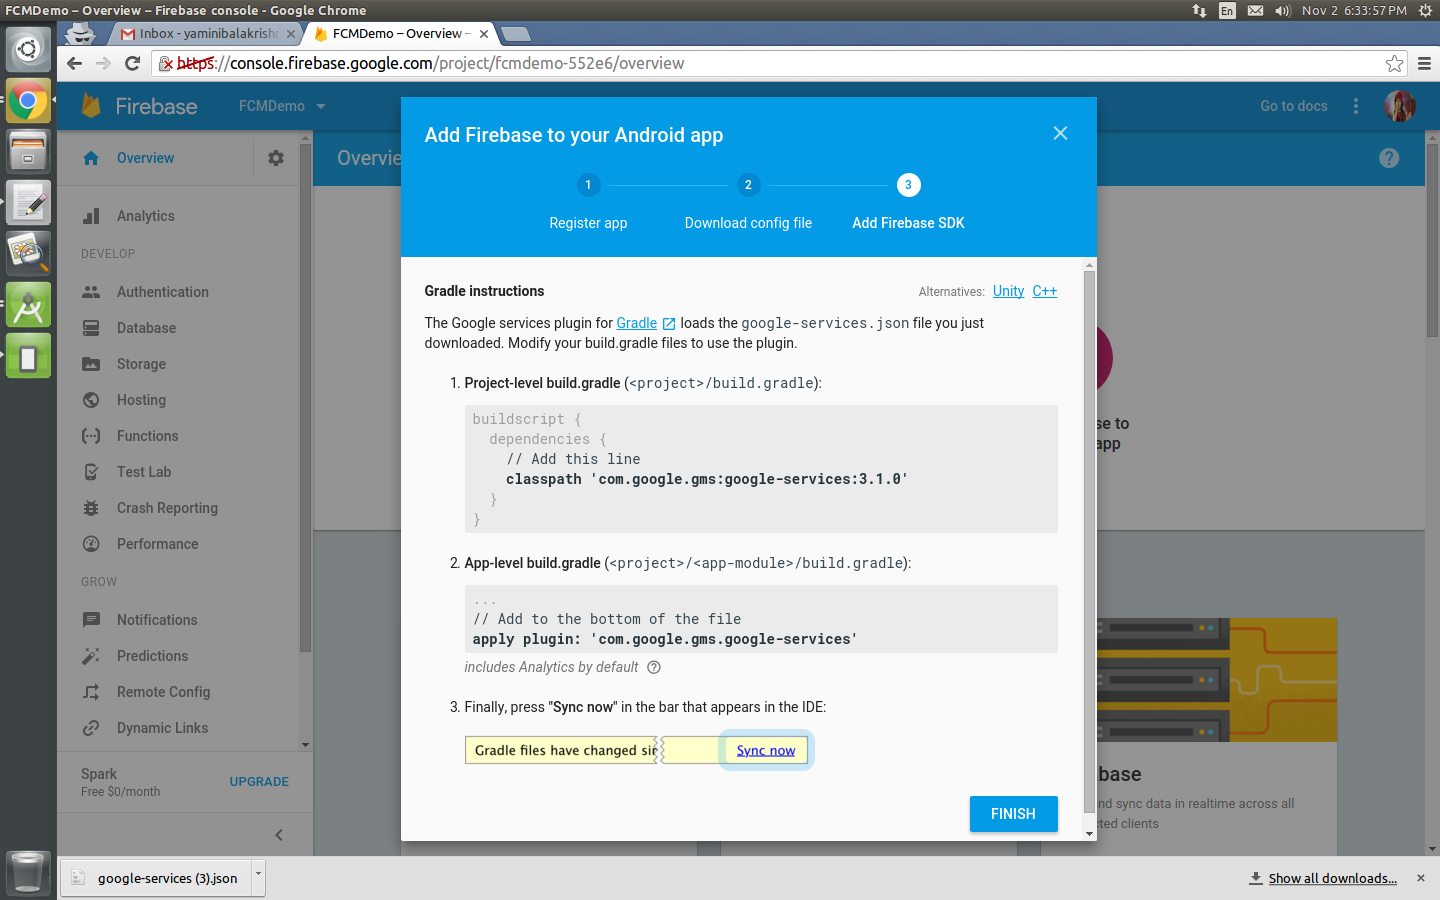This screenshot has height=900, width=1440.
Task: Open the FCMDemo project dropdown
Action: tap(282, 106)
